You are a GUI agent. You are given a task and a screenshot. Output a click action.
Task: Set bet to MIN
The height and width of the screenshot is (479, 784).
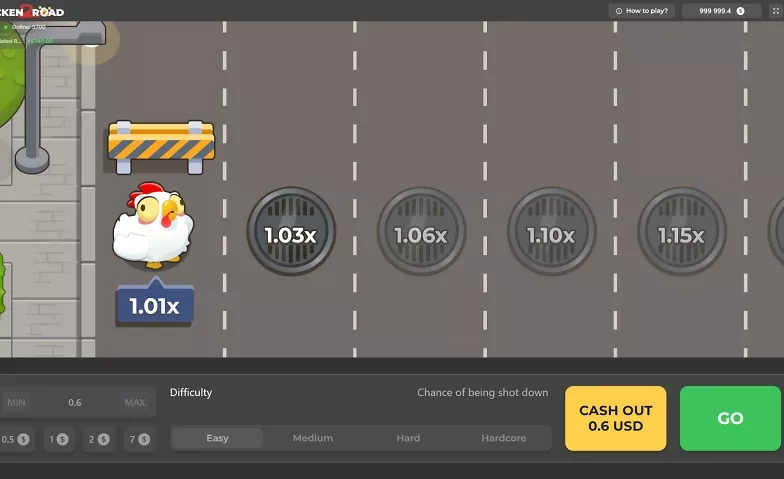click(16, 402)
